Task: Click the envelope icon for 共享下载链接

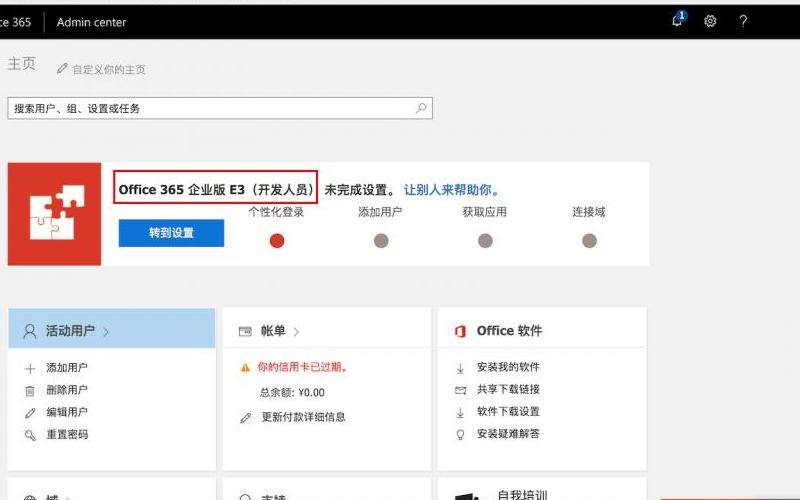Action: click(460, 390)
